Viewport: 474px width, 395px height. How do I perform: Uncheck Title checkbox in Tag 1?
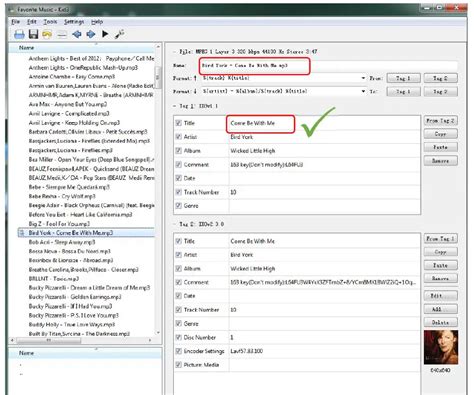point(178,123)
